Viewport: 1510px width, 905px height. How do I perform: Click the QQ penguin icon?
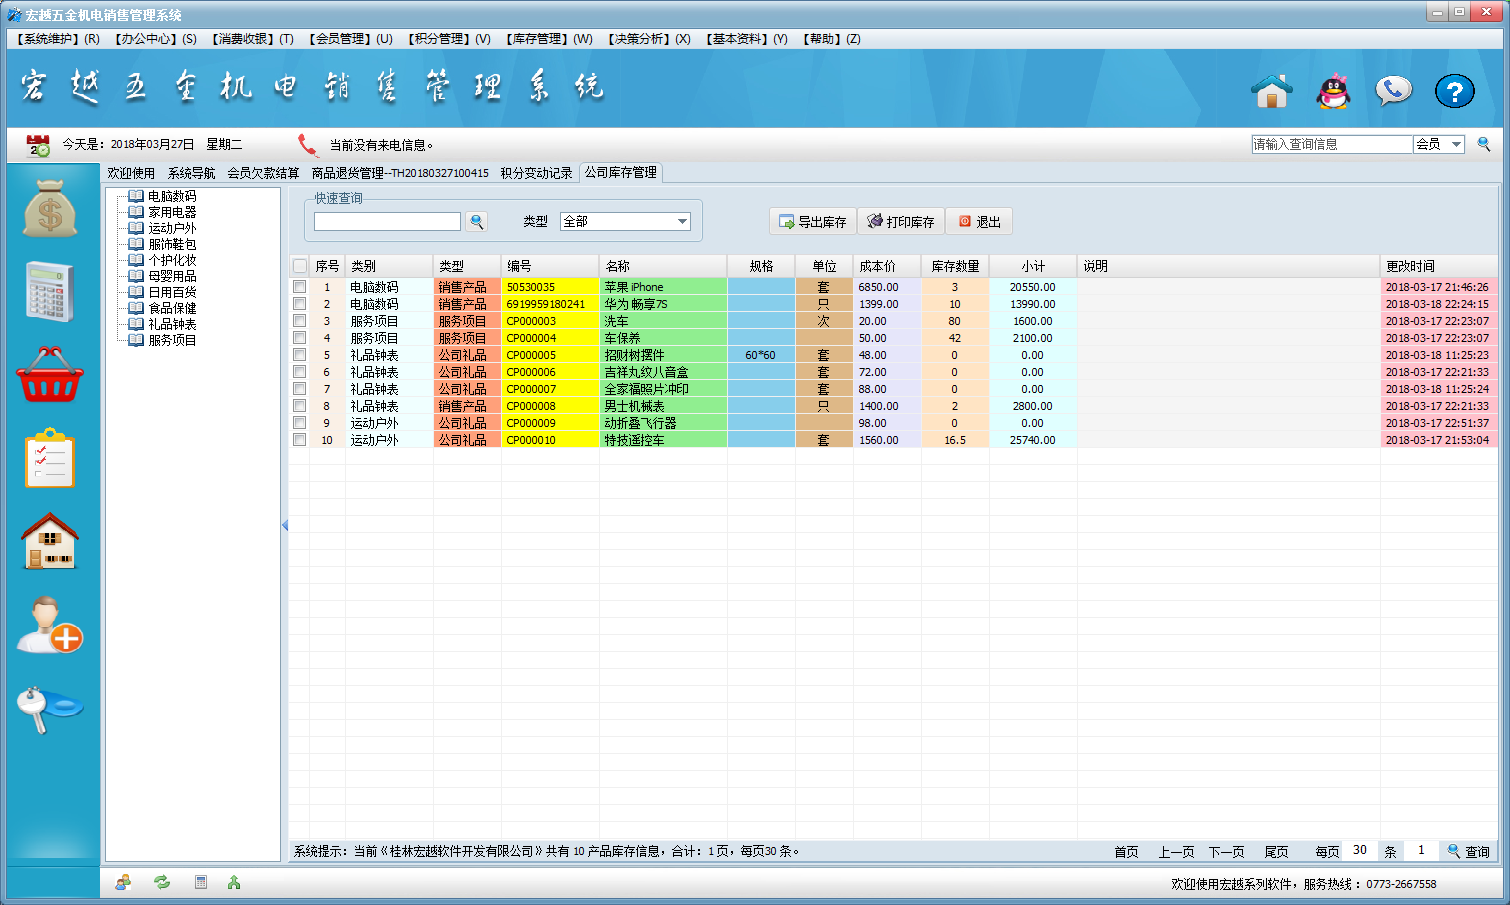point(1333,91)
